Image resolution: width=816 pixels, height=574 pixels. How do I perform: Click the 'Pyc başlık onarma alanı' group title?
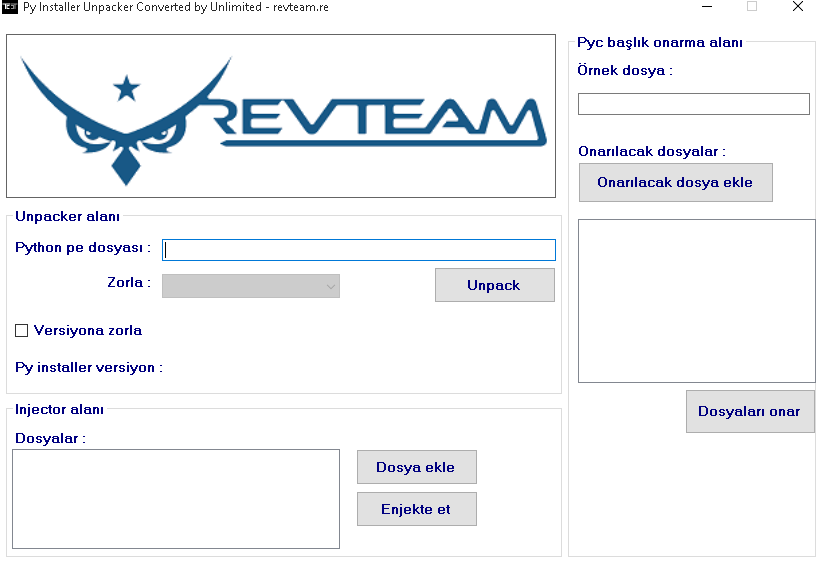tap(660, 43)
